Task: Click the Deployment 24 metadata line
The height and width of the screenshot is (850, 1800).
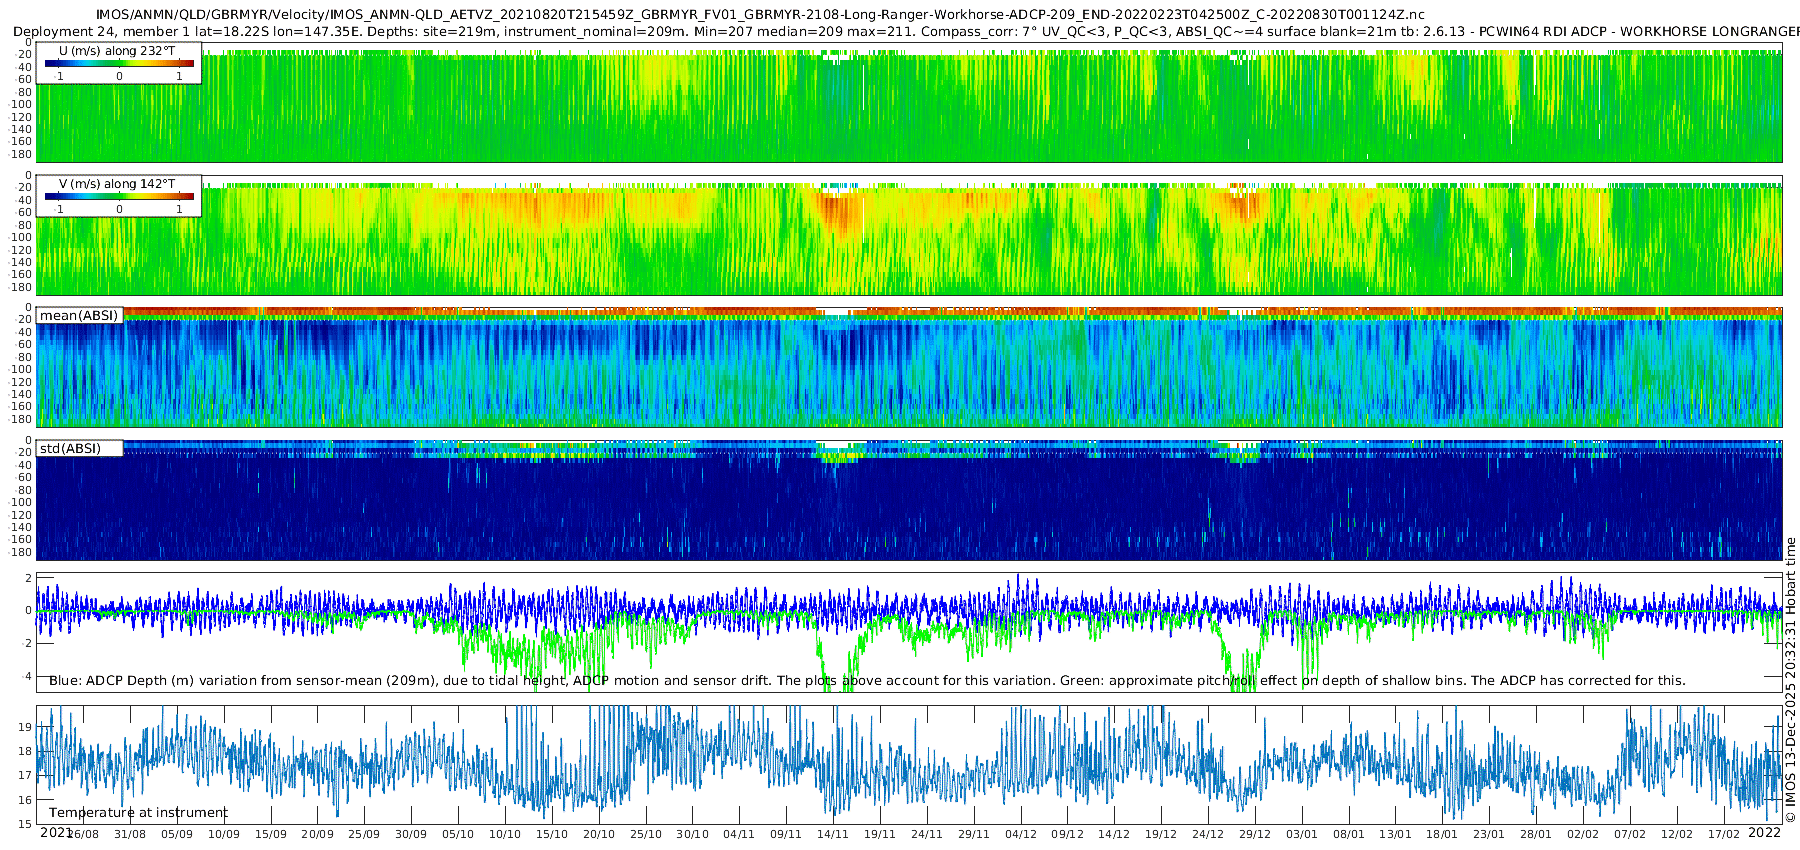Action: (x=900, y=32)
